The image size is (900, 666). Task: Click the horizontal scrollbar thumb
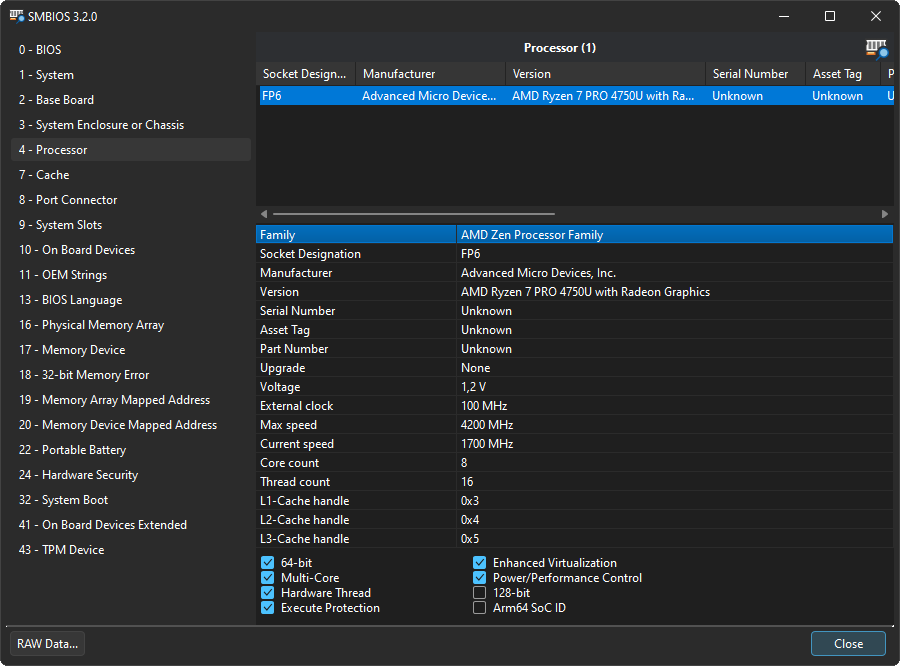[x=414, y=214]
